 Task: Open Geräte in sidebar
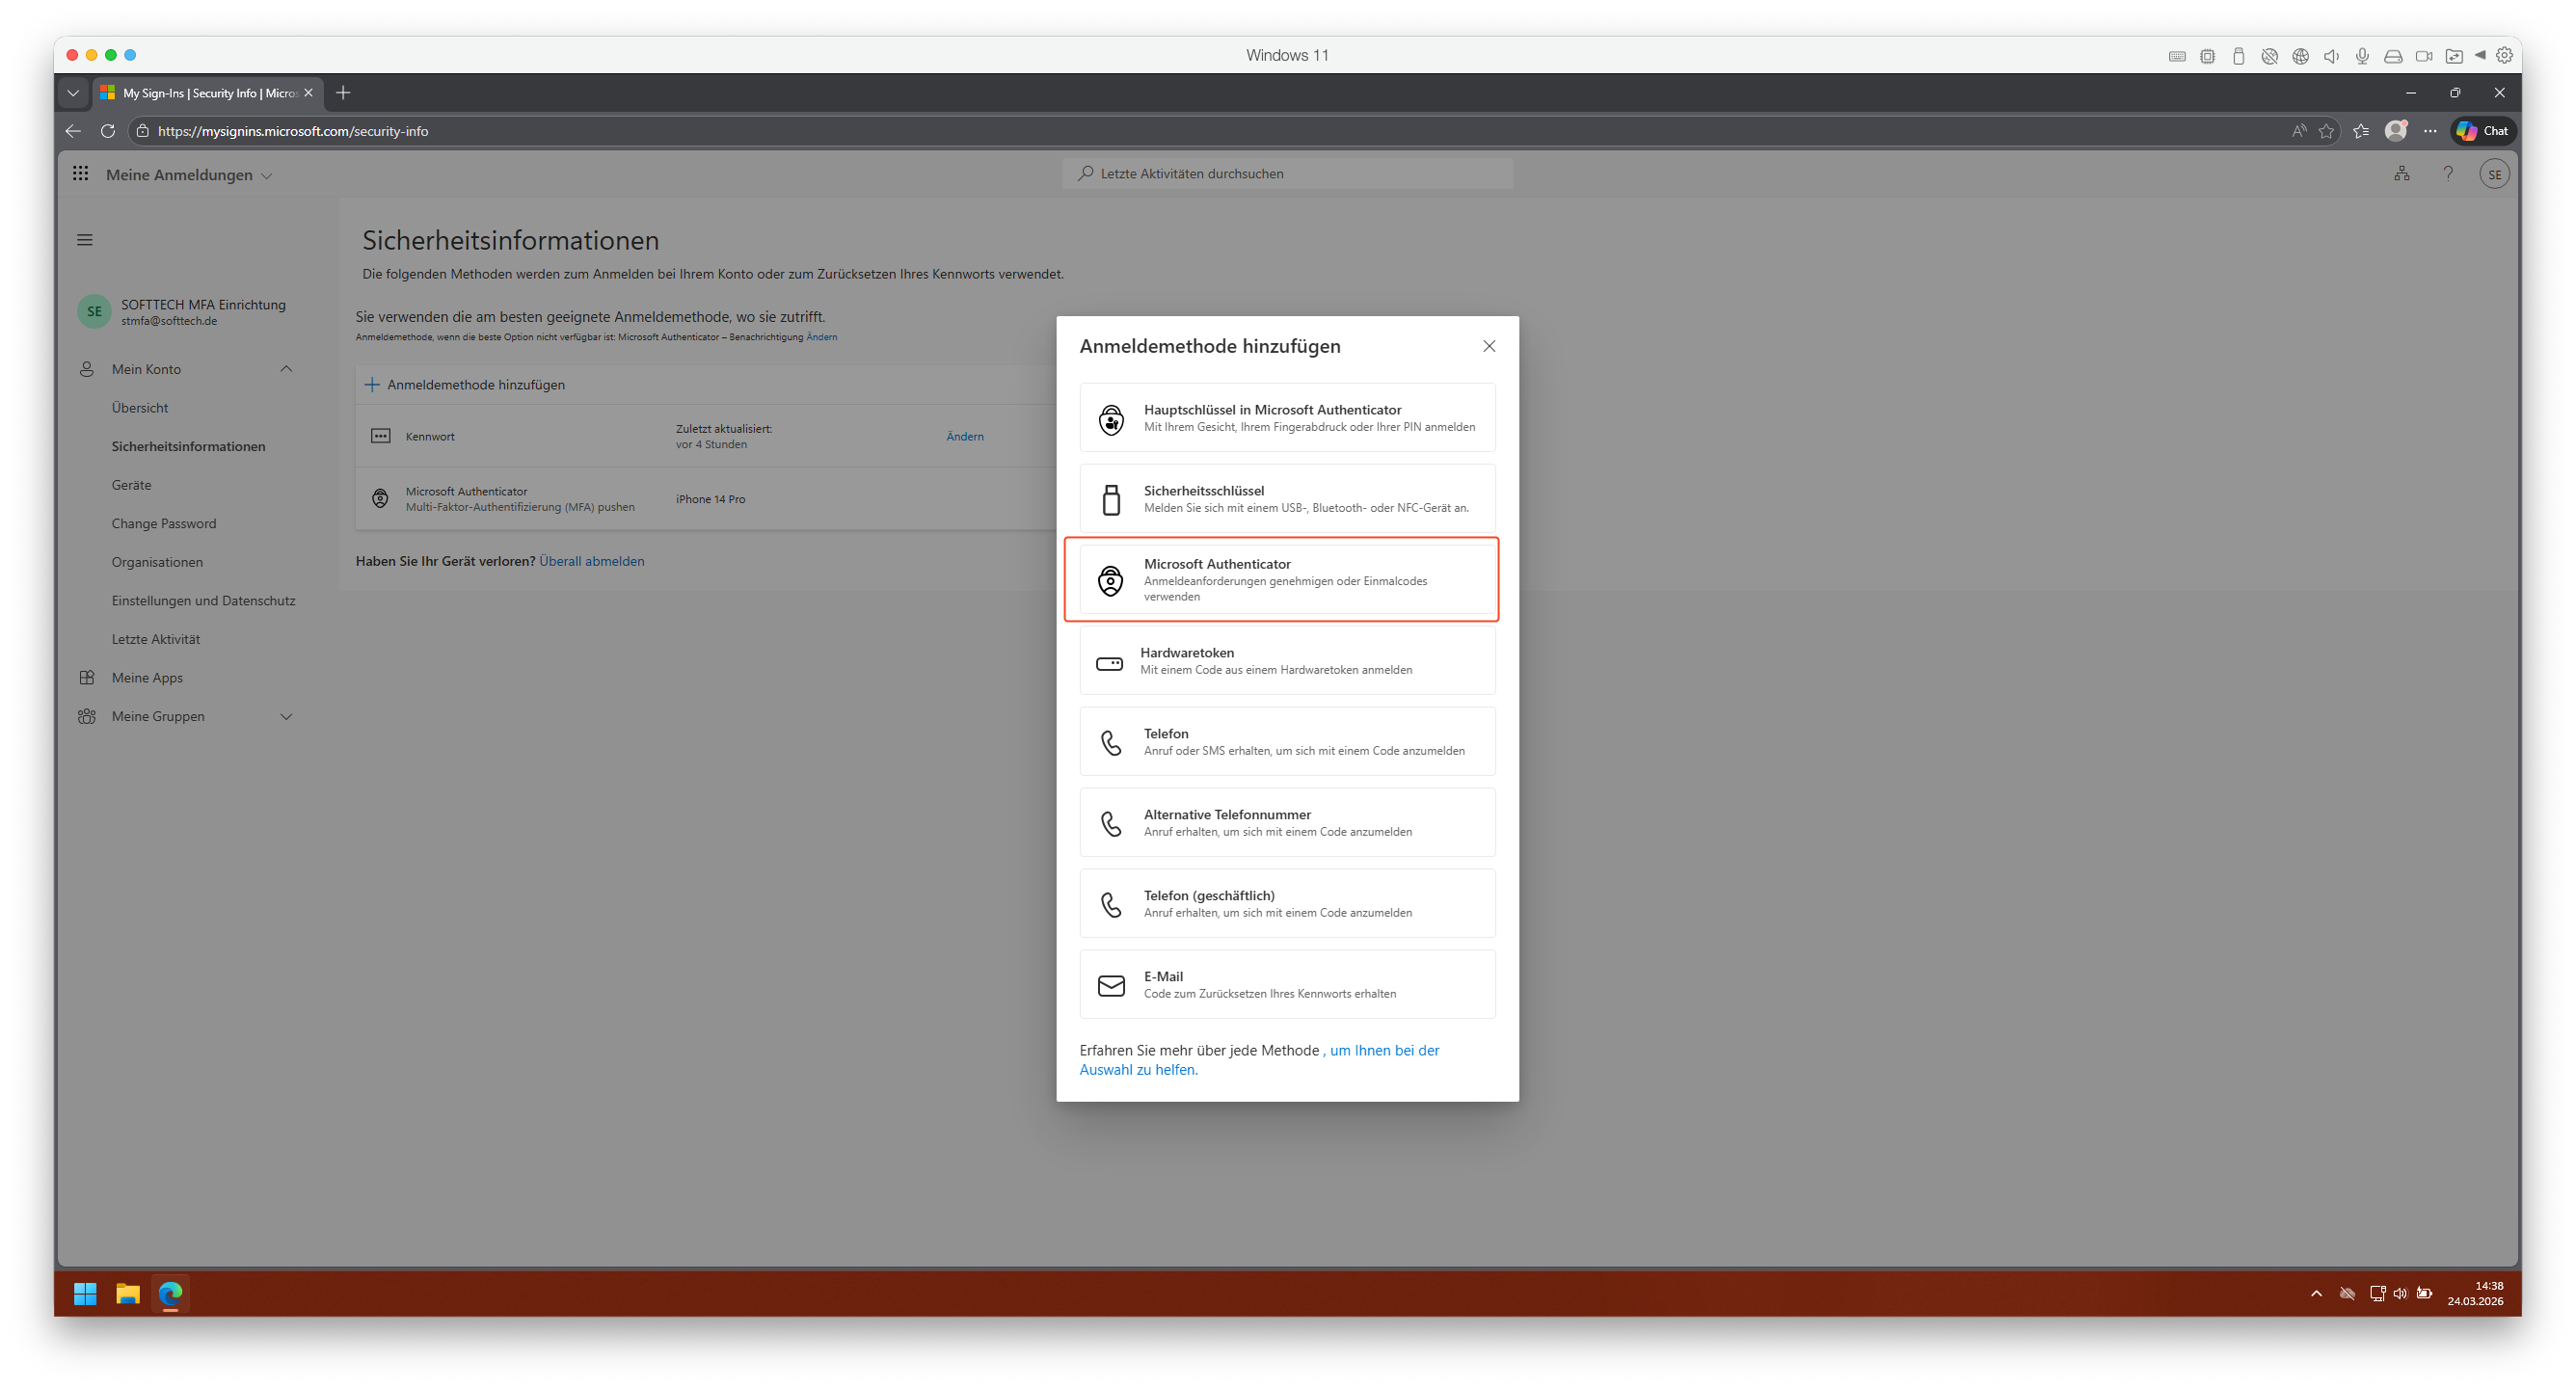tap(131, 485)
